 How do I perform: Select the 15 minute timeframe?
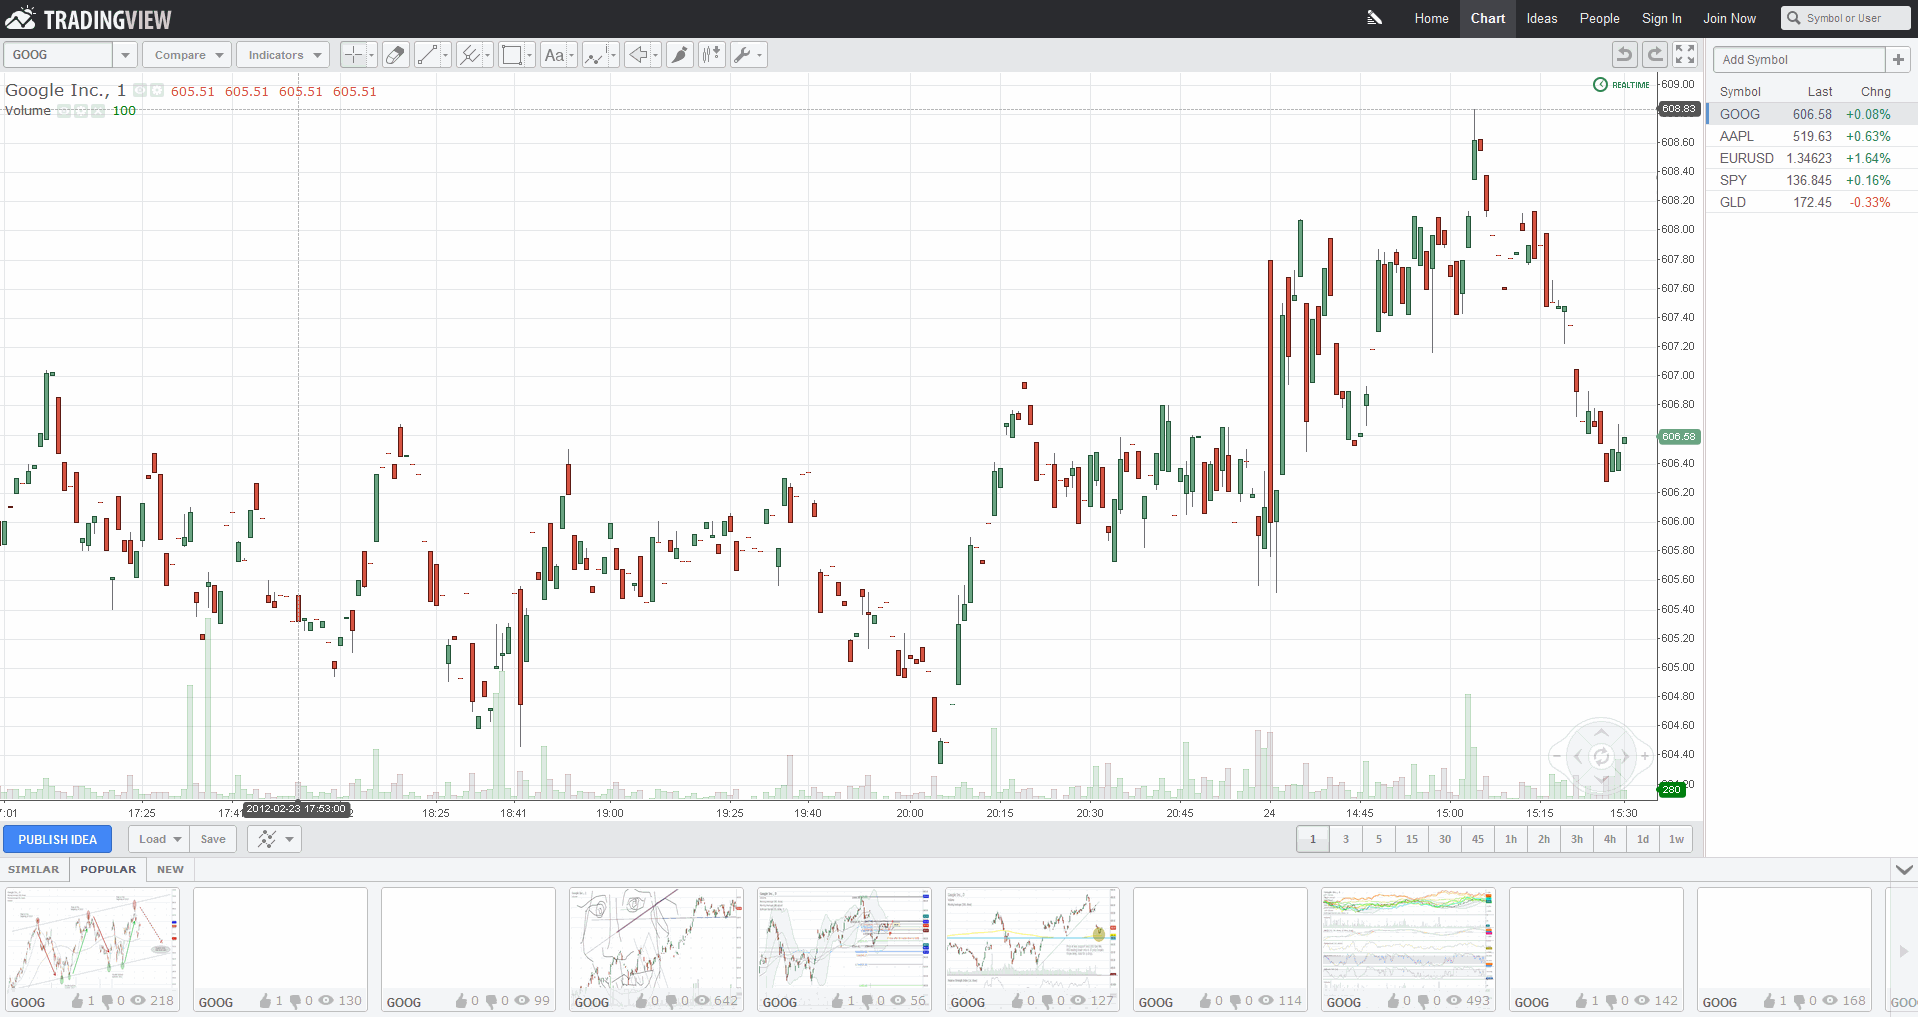[x=1412, y=839]
